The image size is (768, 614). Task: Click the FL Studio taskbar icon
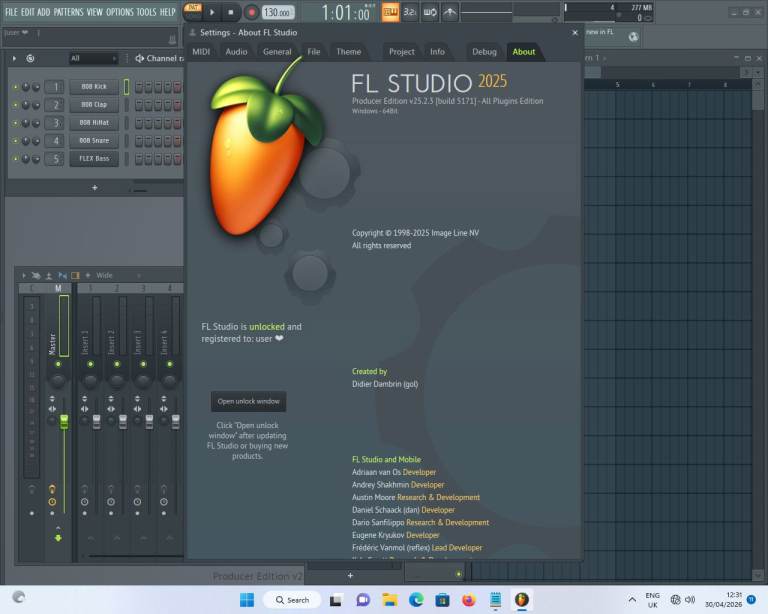[x=521, y=599]
